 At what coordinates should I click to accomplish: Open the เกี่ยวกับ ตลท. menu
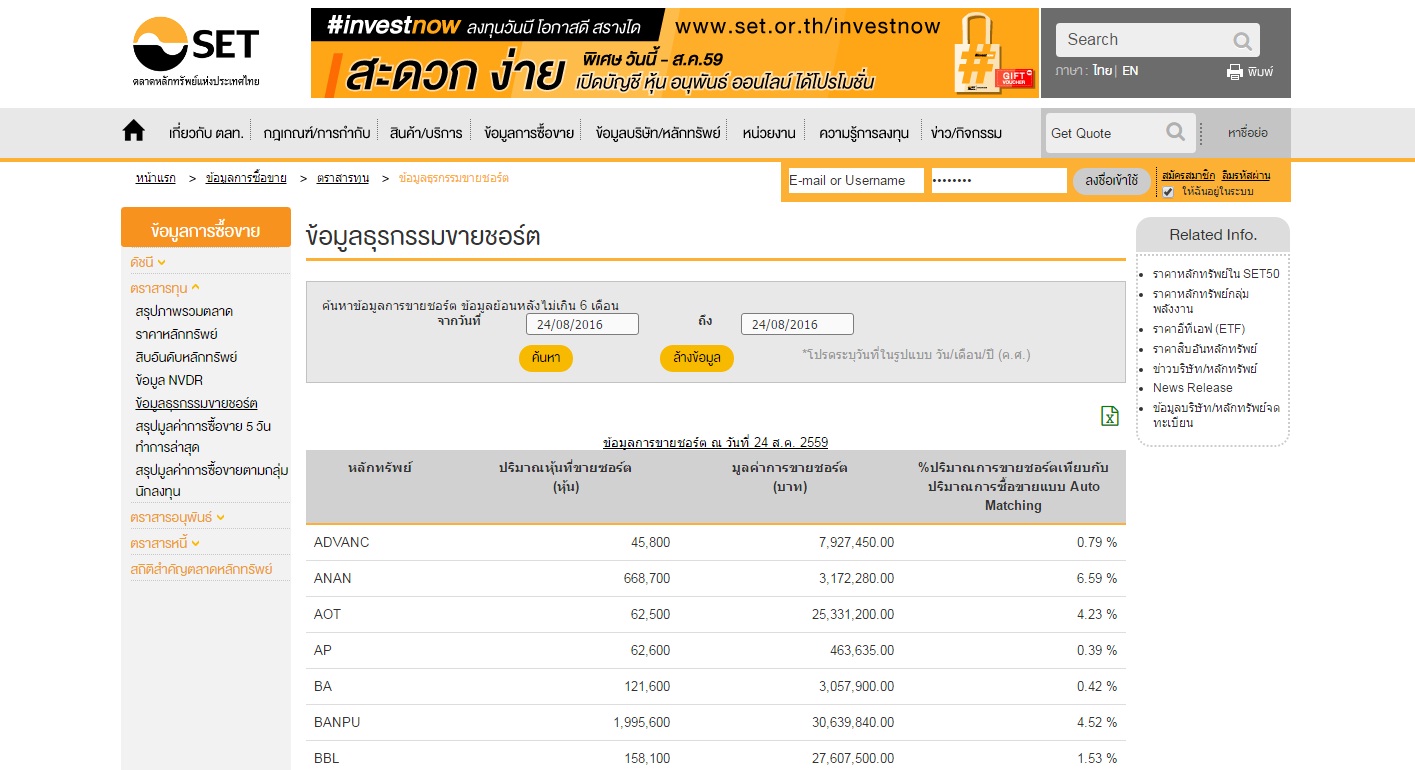pyautogui.click(x=207, y=132)
